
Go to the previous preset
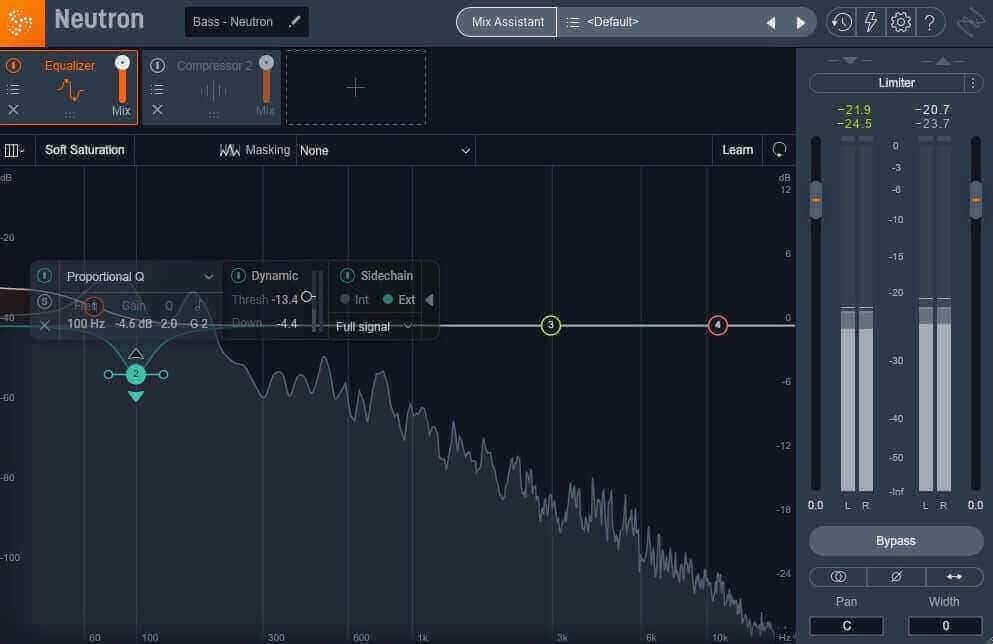click(x=771, y=23)
